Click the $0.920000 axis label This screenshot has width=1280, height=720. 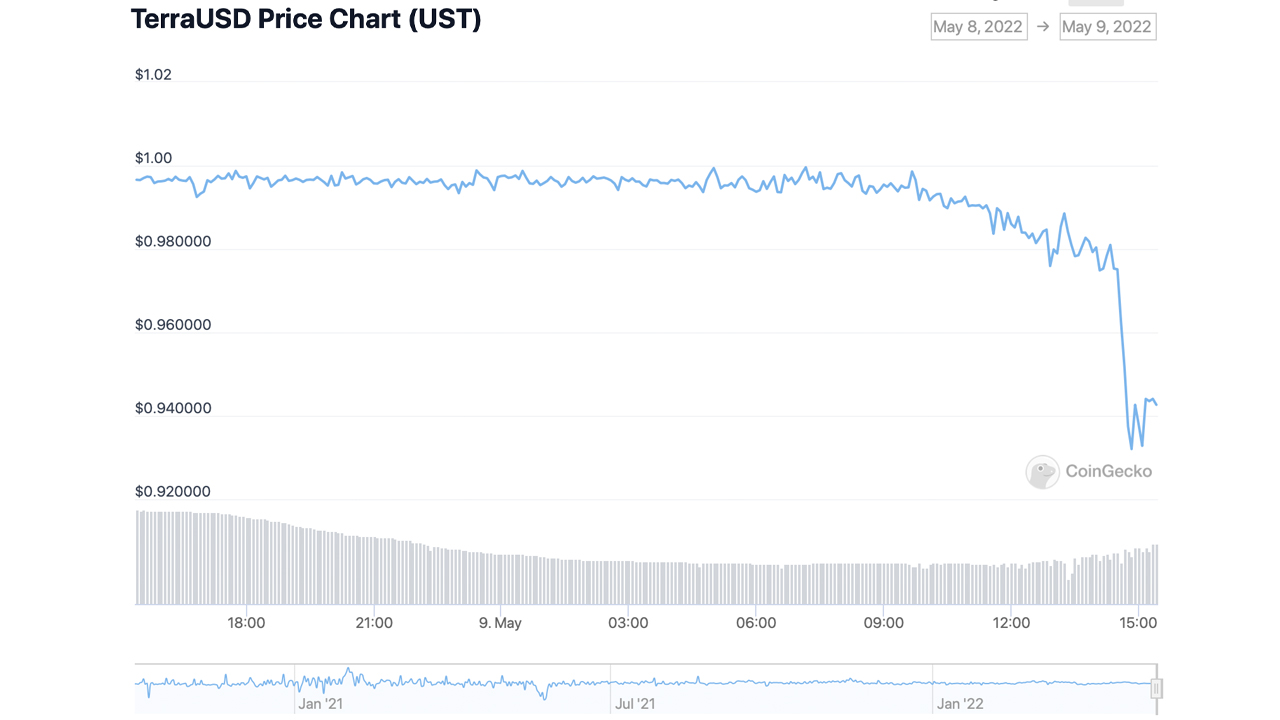(172, 491)
